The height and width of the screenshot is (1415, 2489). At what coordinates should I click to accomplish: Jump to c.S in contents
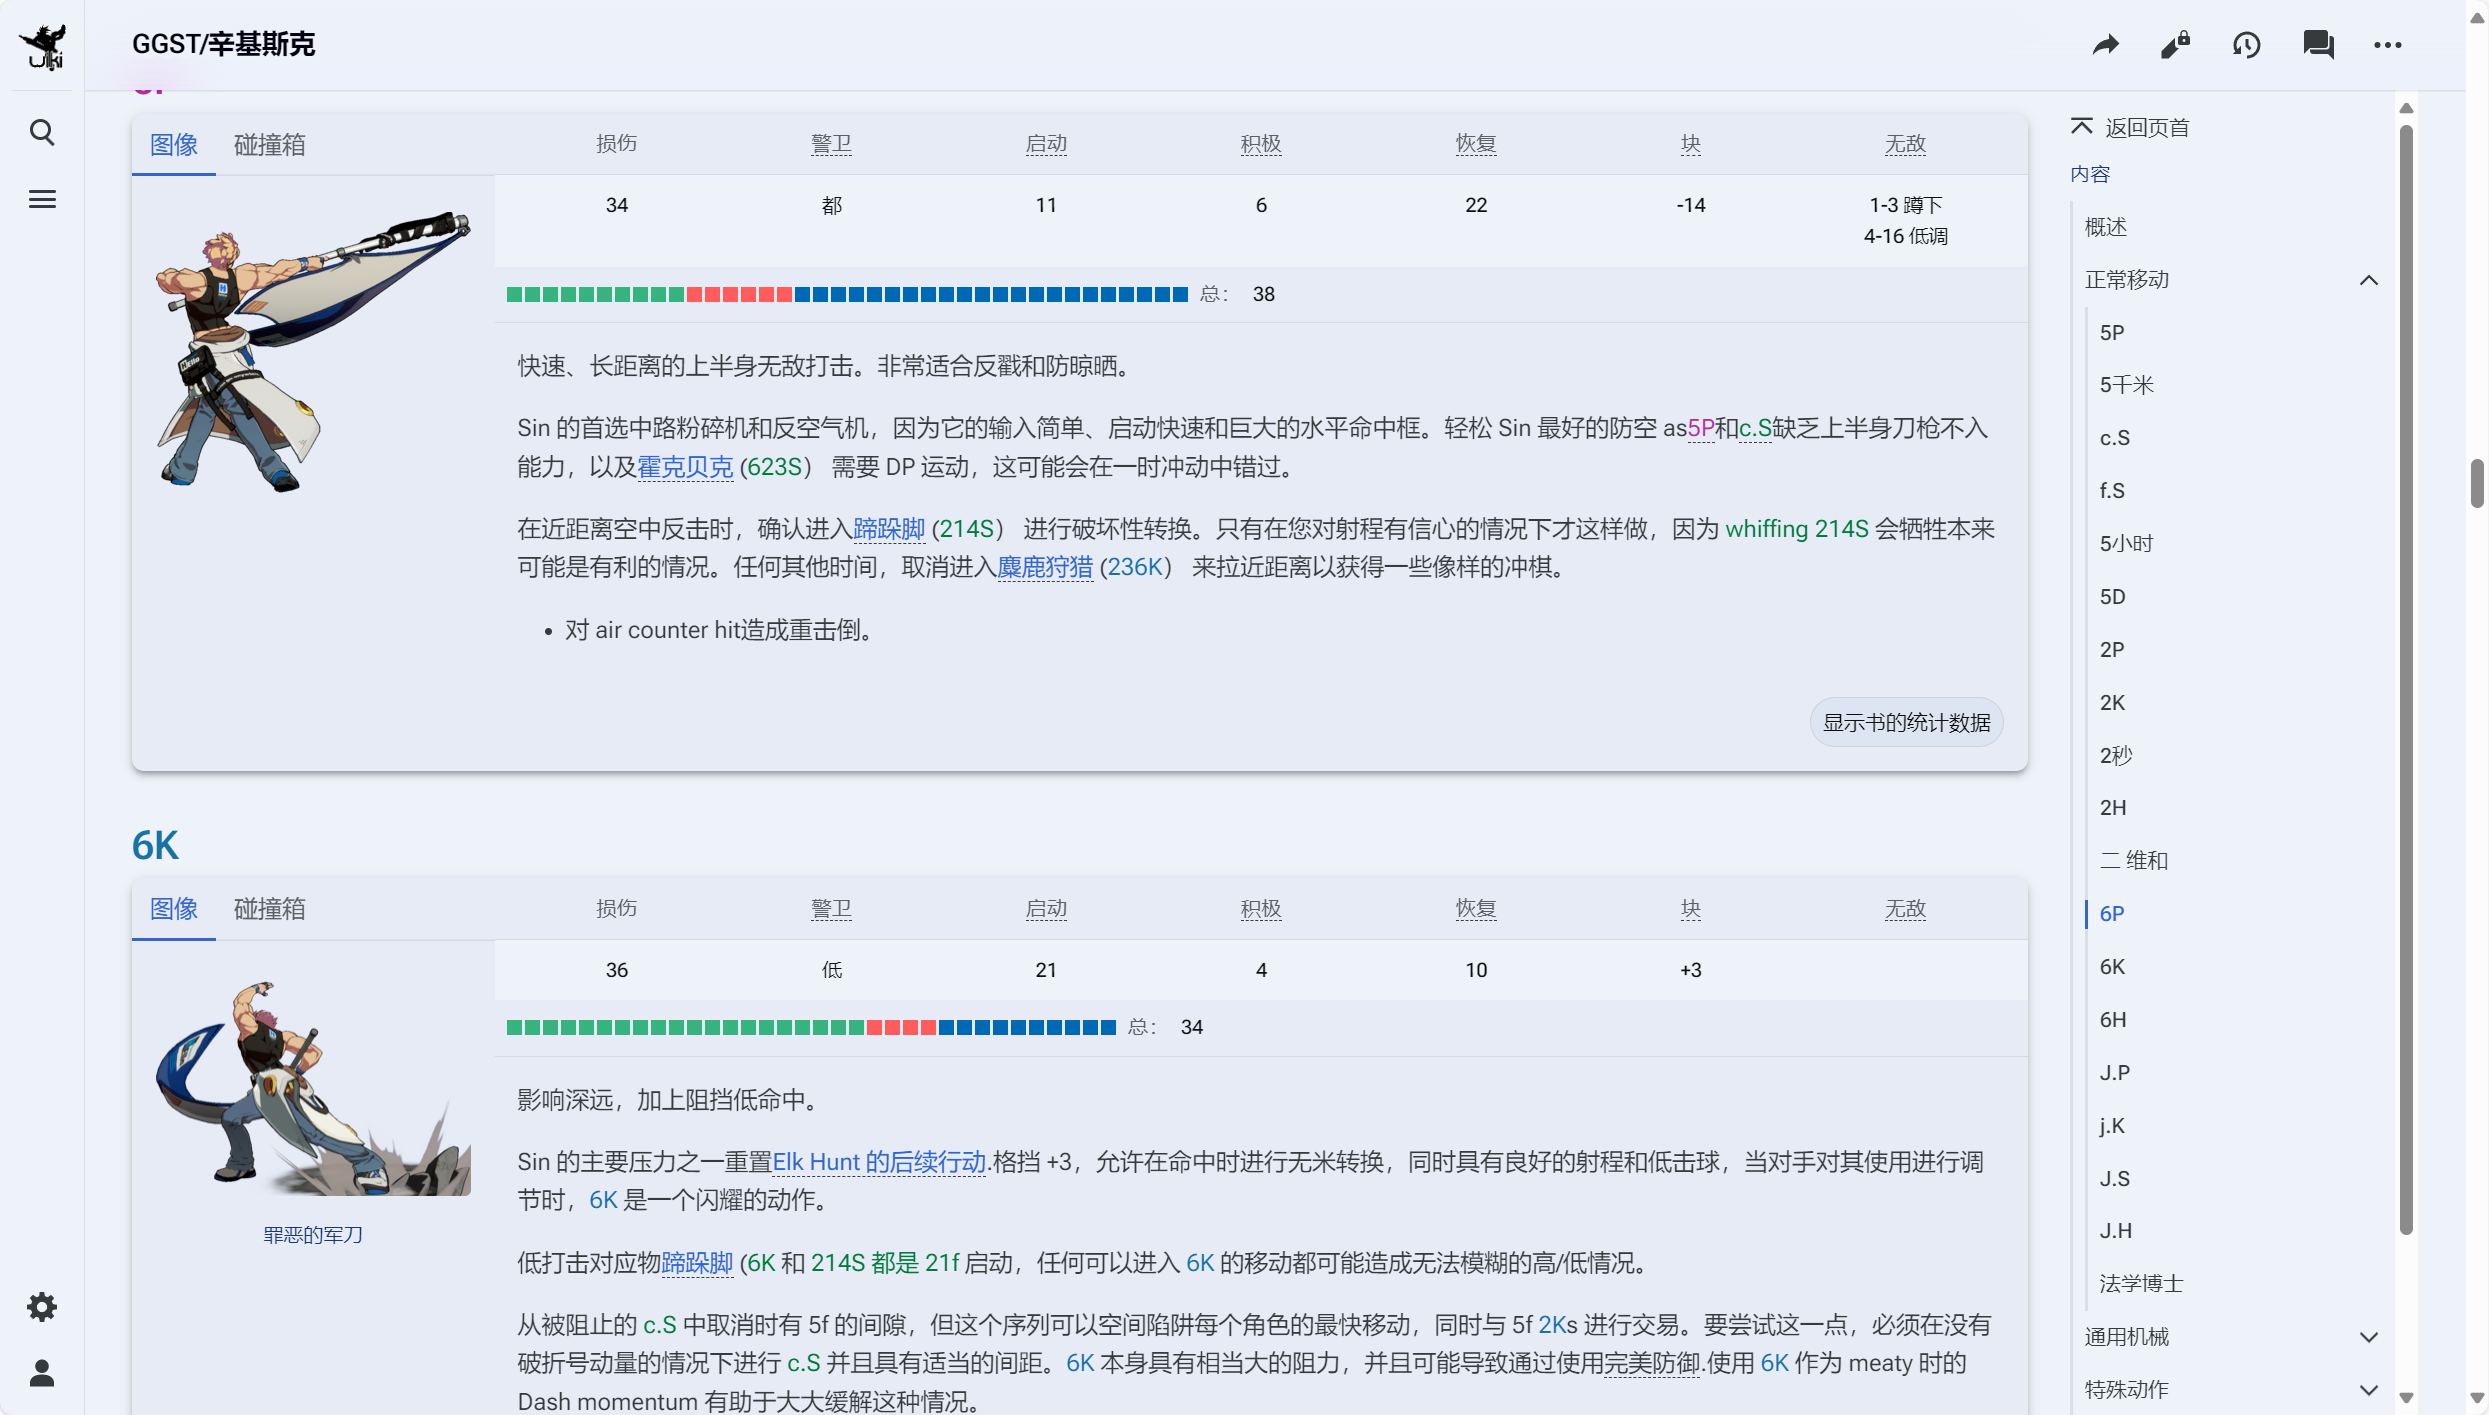2114,438
